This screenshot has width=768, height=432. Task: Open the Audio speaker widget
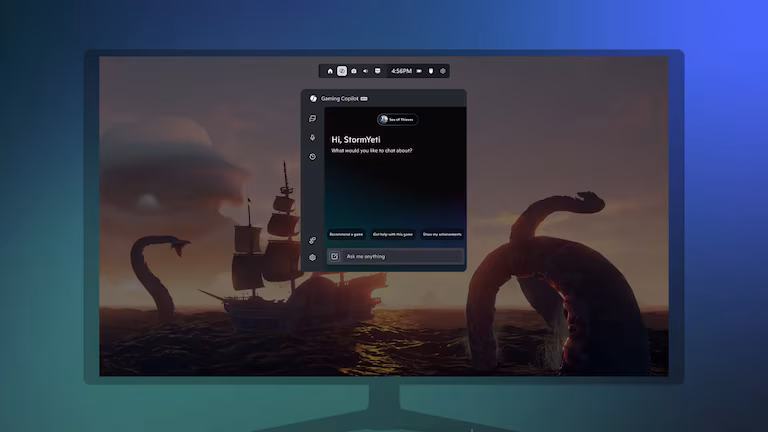[x=365, y=71]
